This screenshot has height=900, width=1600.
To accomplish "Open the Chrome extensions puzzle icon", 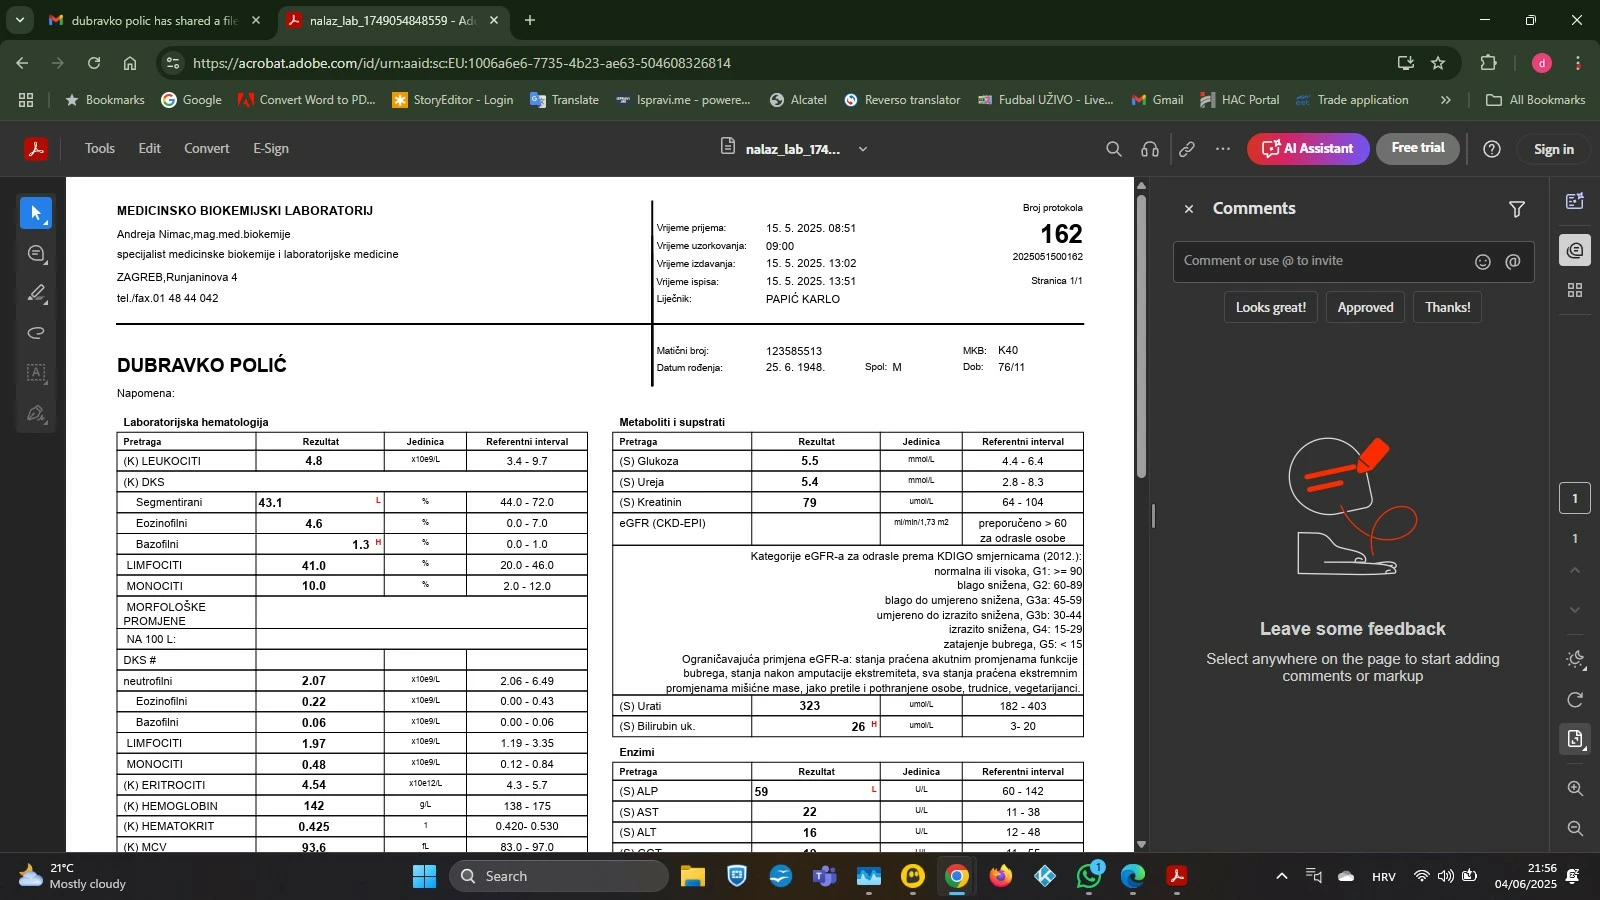I will (1488, 63).
